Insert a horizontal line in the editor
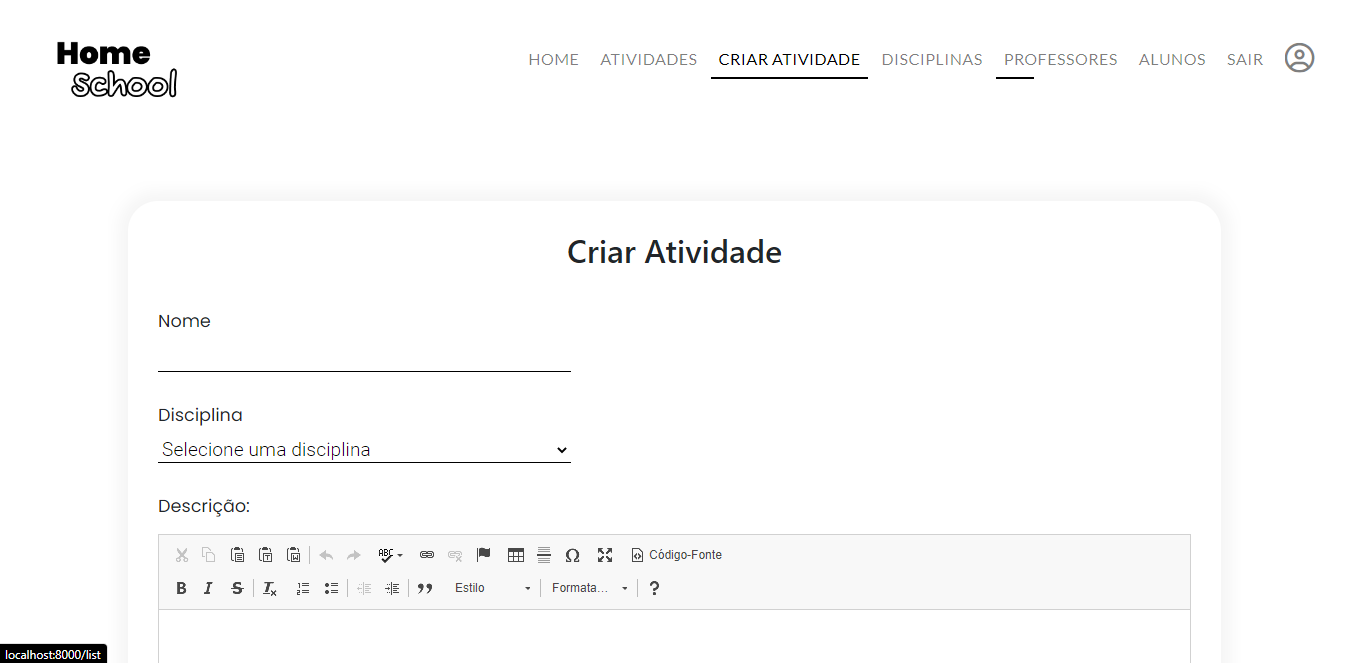The height and width of the screenshot is (663, 1349). [544, 554]
